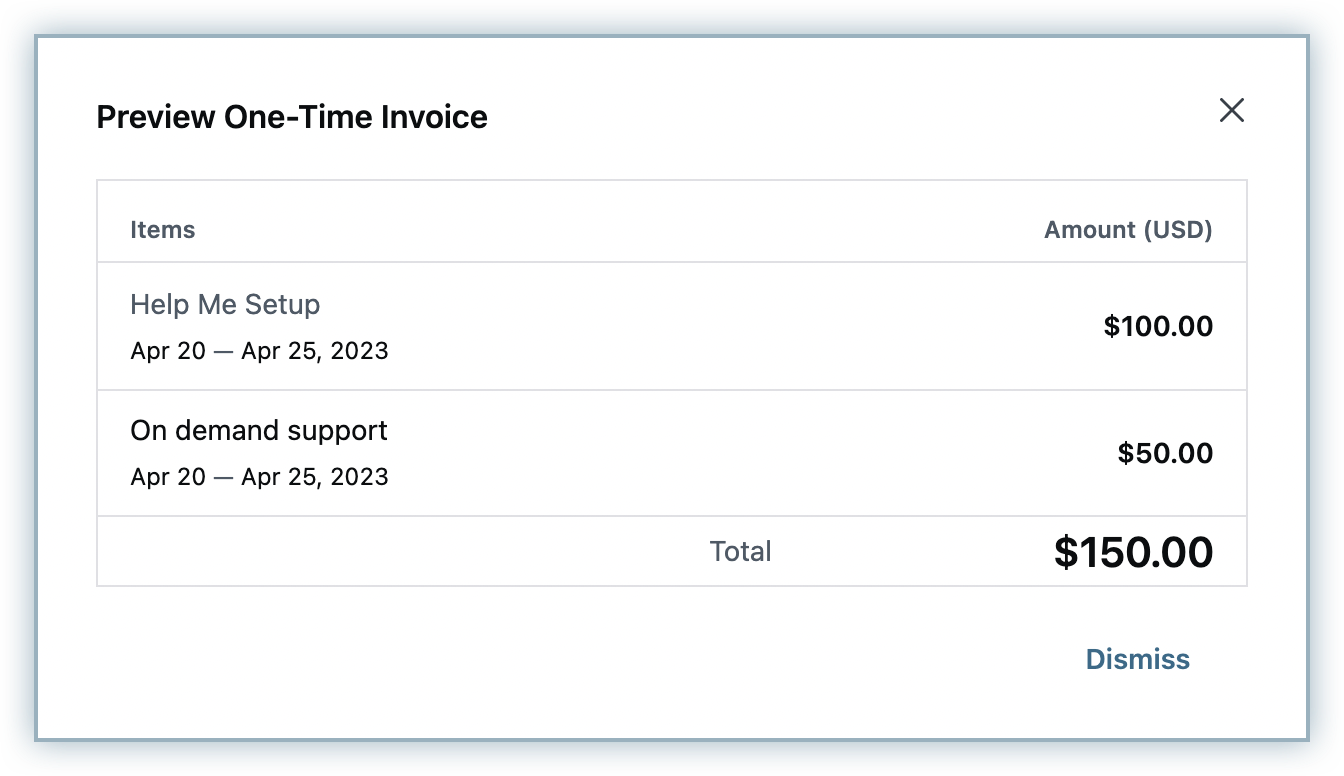Click Apr 20 start date under Help Me Setup
This screenshot has width=1344, height=776.
coord(167,351)
